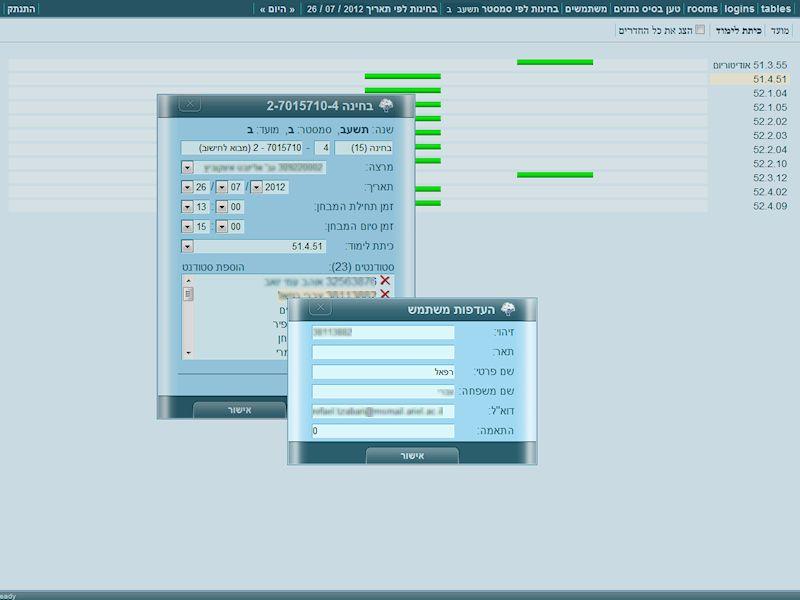Click the student list scrollbar up arrow
Viewport: 800px width, 600px height.
click(x=188, y=281)
